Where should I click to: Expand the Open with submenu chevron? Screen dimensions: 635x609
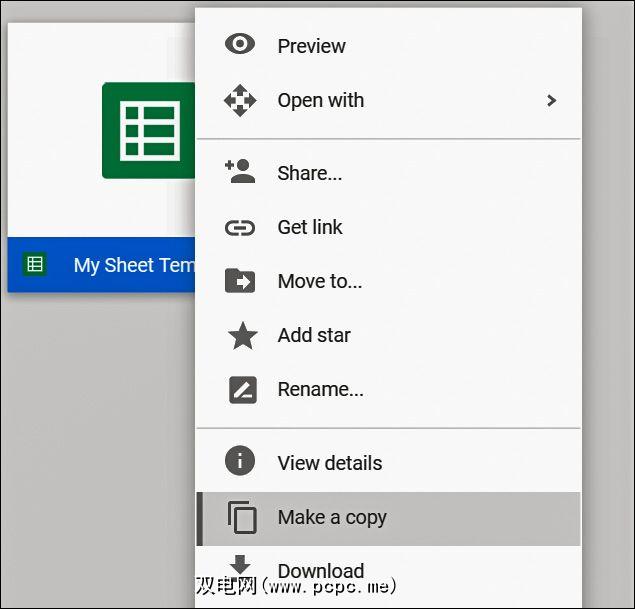tap(551, 100)
